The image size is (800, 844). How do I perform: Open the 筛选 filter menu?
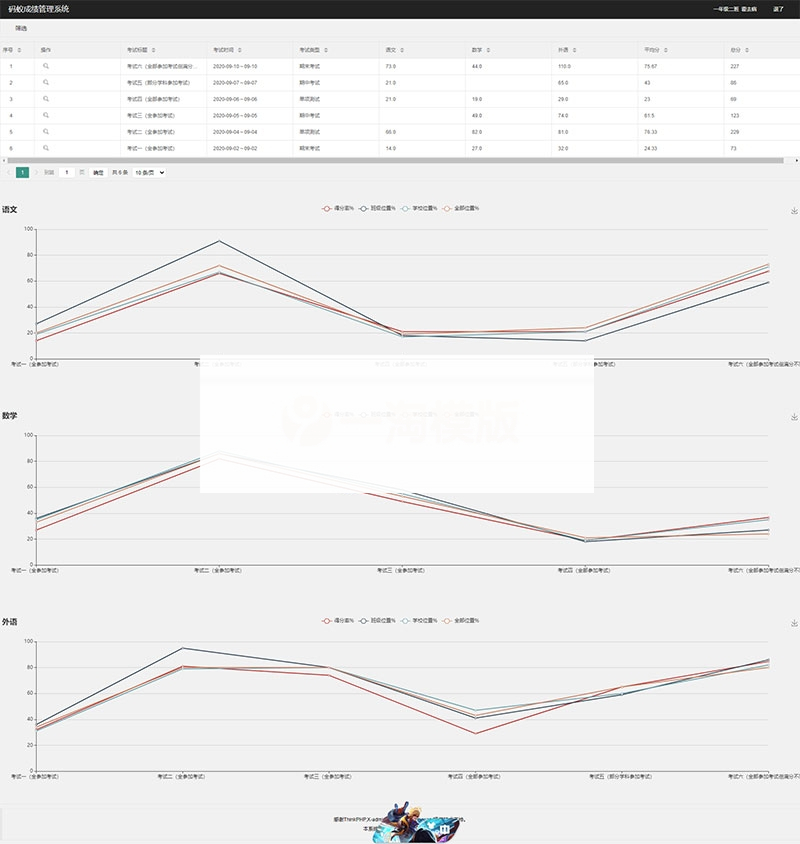coord(21,28)
